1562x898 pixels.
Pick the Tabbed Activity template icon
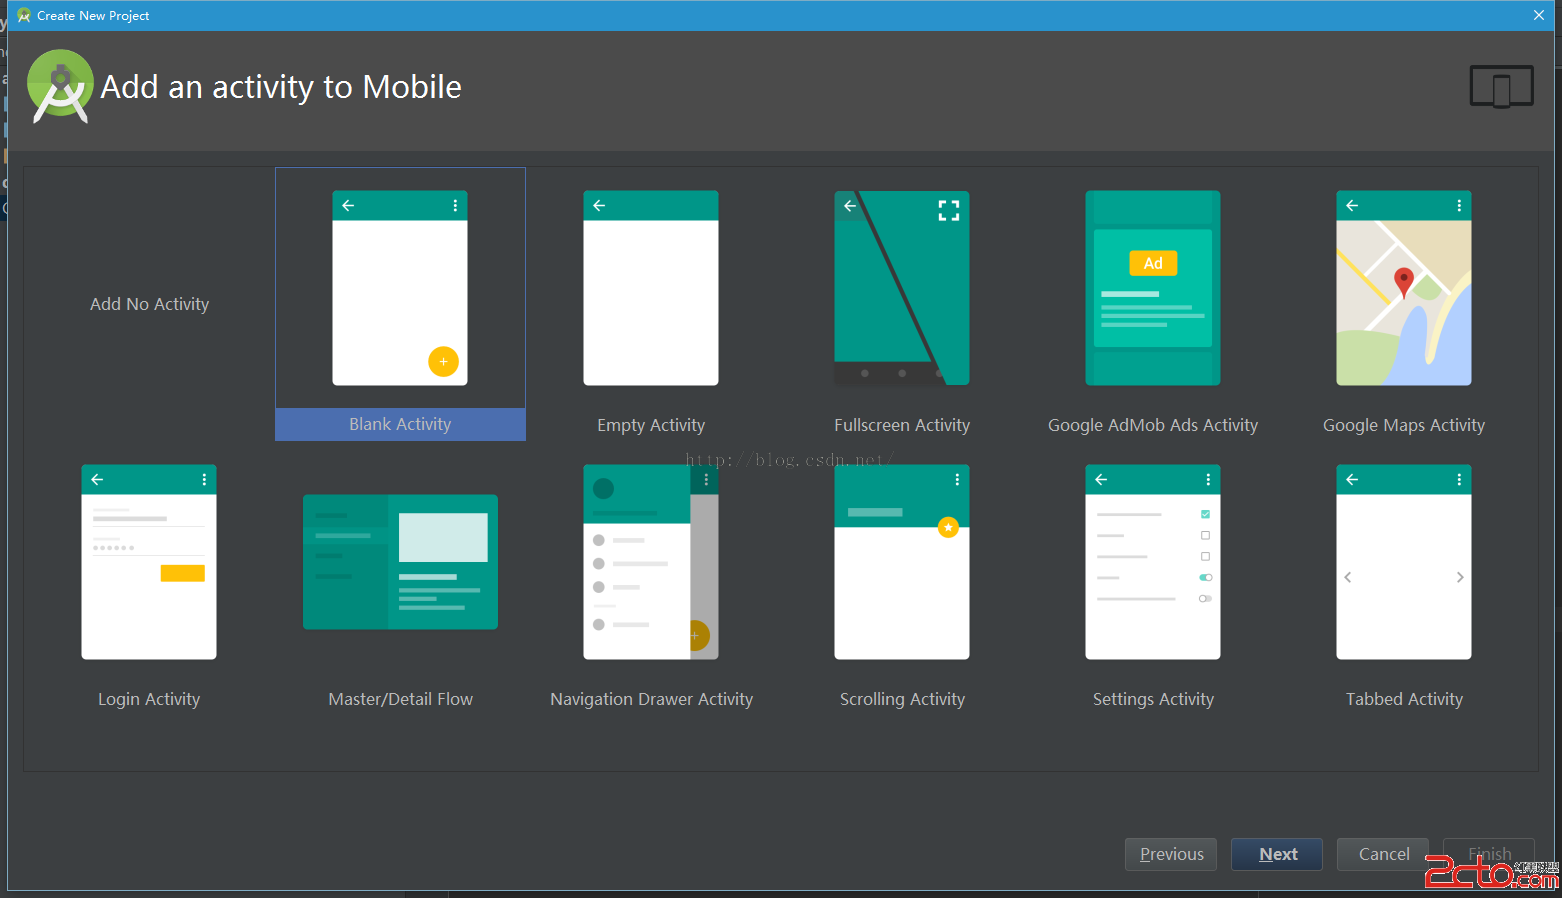[1403, 562]
